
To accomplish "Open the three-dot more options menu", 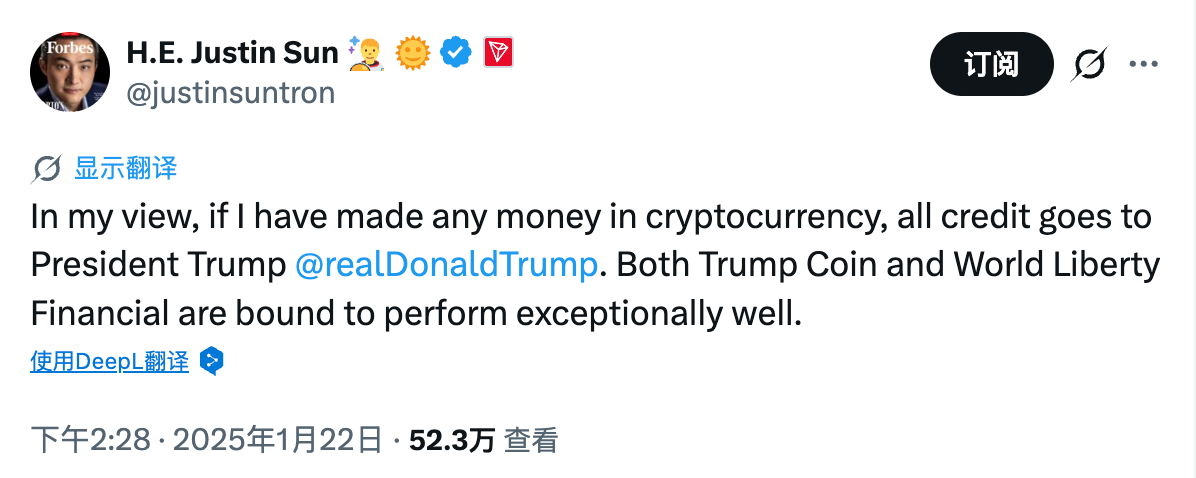I will [x=1143, y=64].
